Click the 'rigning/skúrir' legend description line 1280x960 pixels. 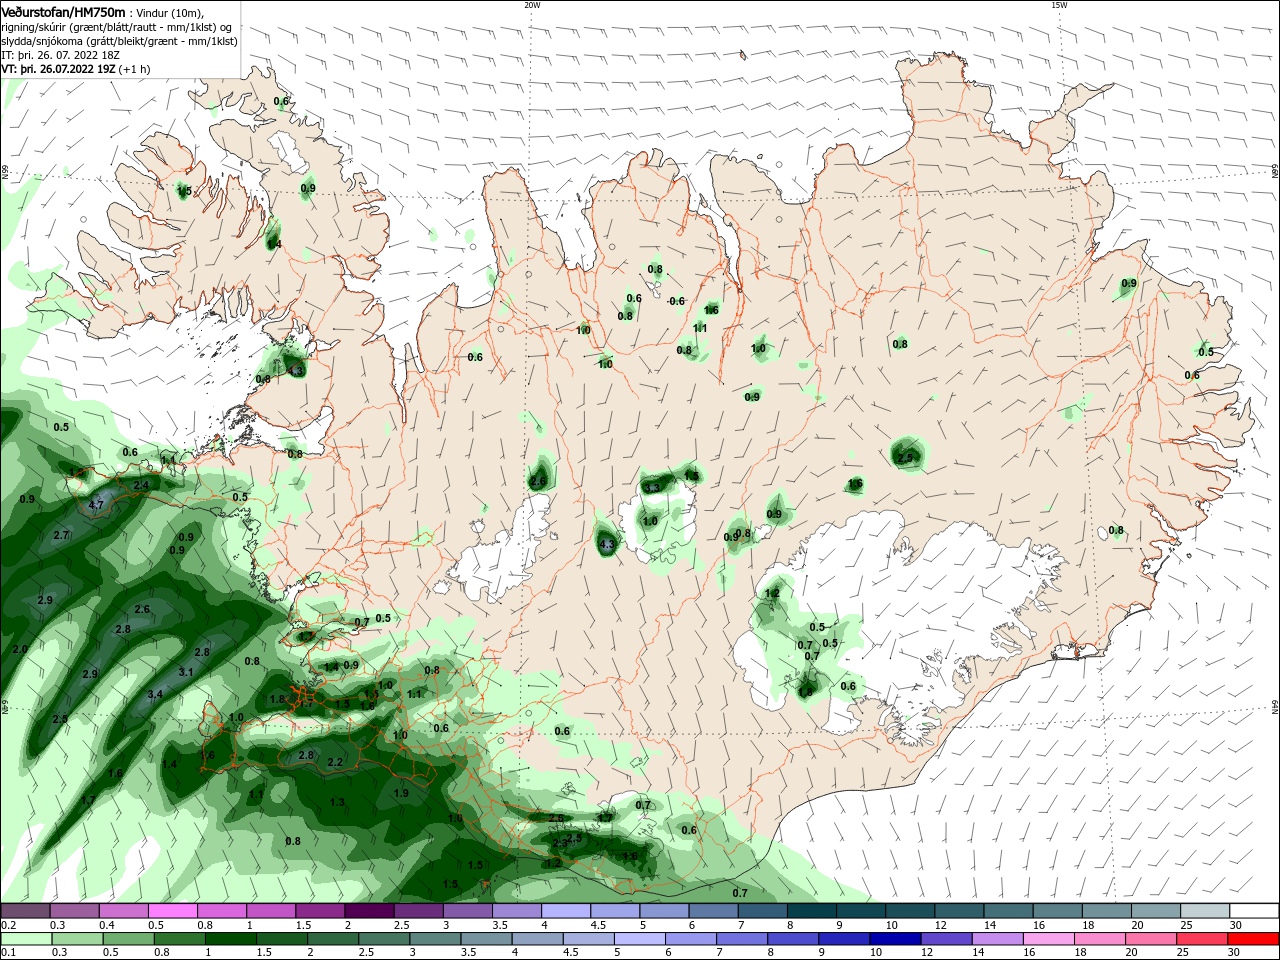coord(117,27)
